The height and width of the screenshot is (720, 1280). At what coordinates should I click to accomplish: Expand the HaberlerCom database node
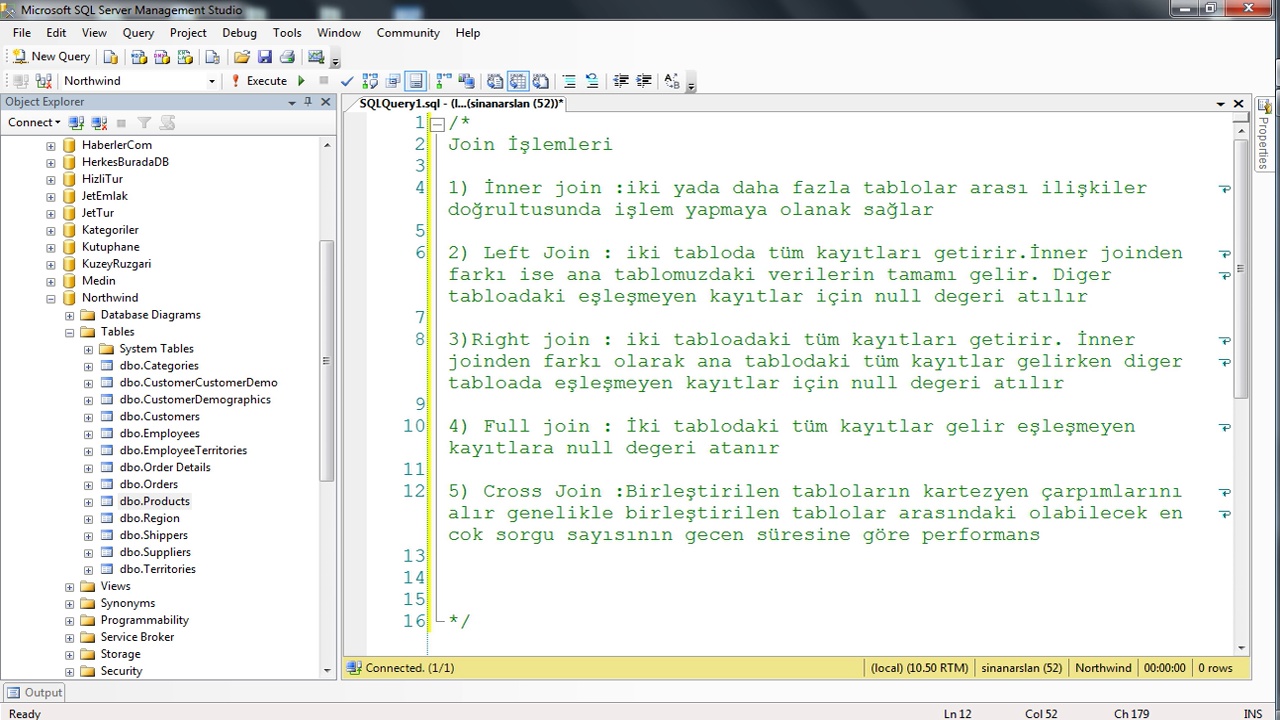click(x=51, y=146)
